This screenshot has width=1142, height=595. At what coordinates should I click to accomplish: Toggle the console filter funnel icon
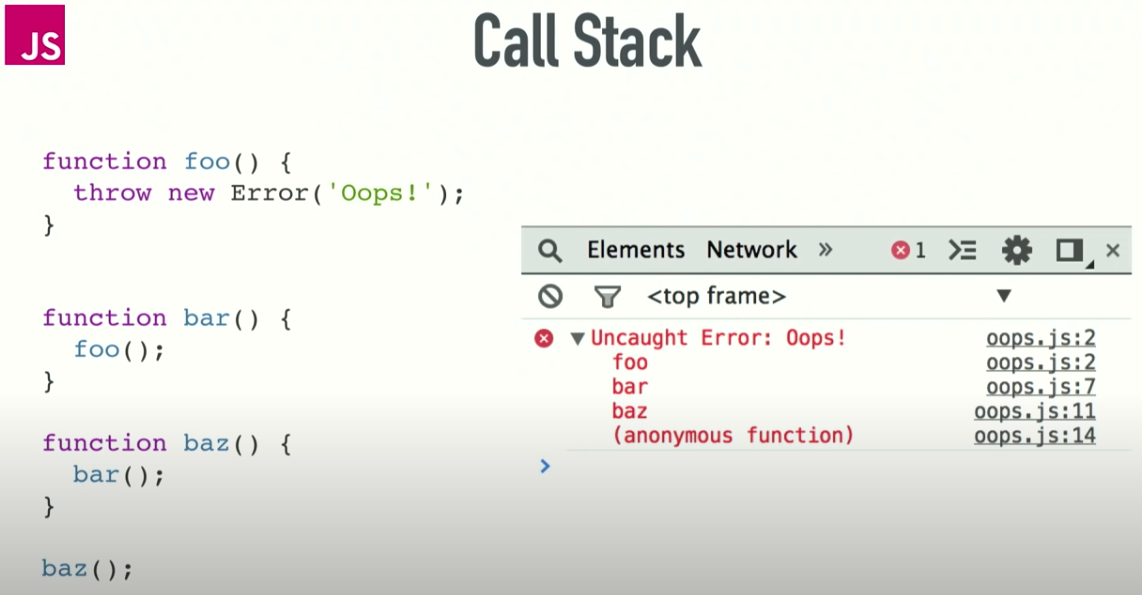coord(607,296)
